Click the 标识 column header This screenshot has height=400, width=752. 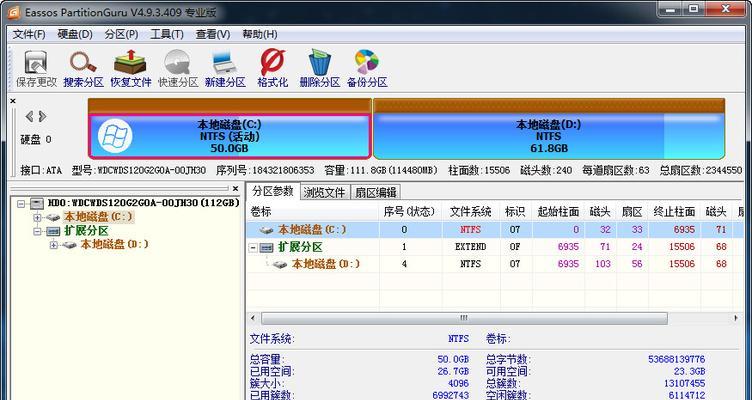[x=516, y=212]
